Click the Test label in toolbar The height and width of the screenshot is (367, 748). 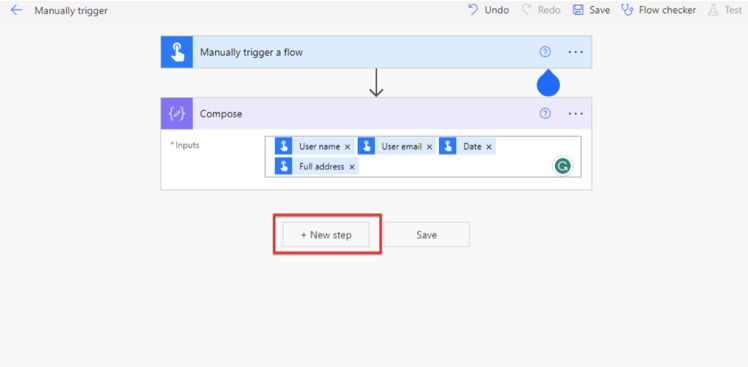(733, 10)
